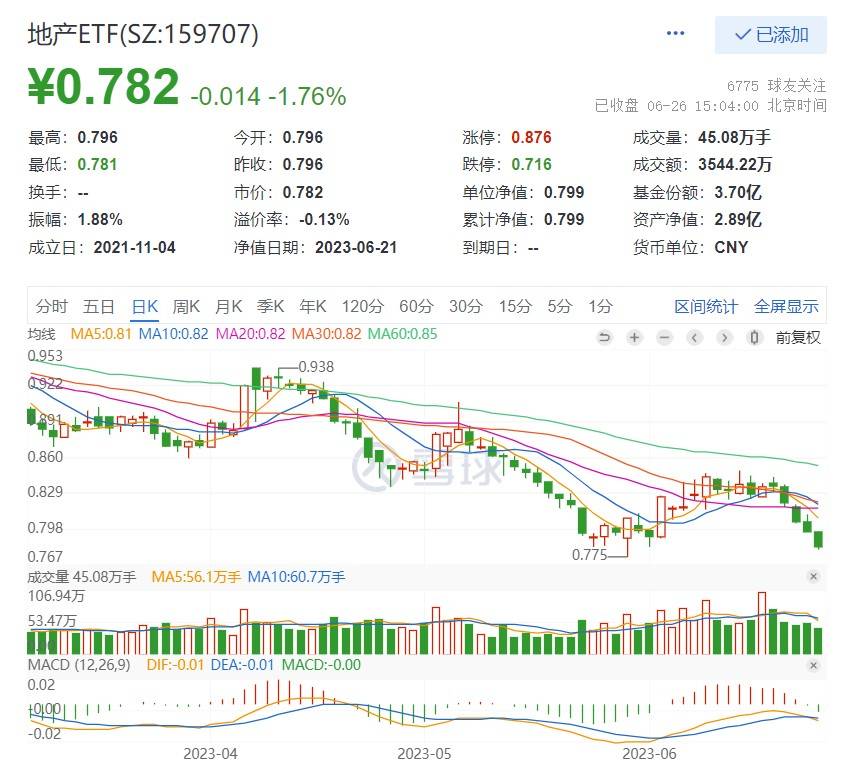This screenshot has width=856, height=775.
Task: Select the 周K chart tab
Action: [186, 306]
